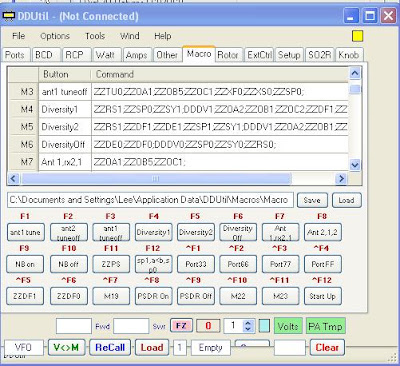Click the horizontal scrollbar thumb in macro table
Image resolution: width=400 pixels, height=366 pixels.
point(156,179)
